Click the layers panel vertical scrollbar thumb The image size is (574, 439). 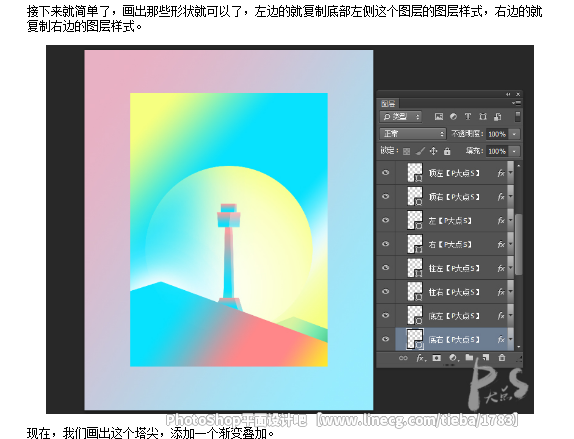(518, 244)
